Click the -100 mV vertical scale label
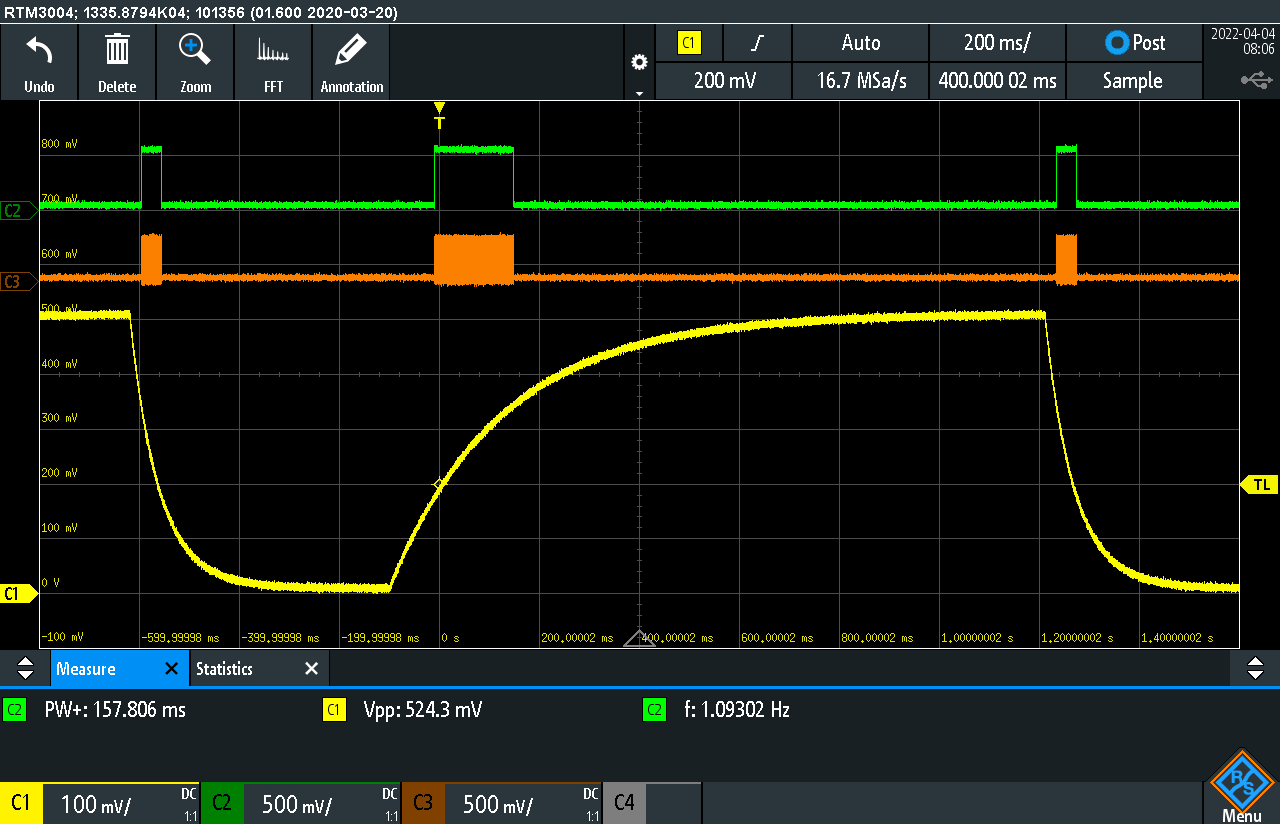Viewport: 1280px width, 824px height. pos(62,636)
